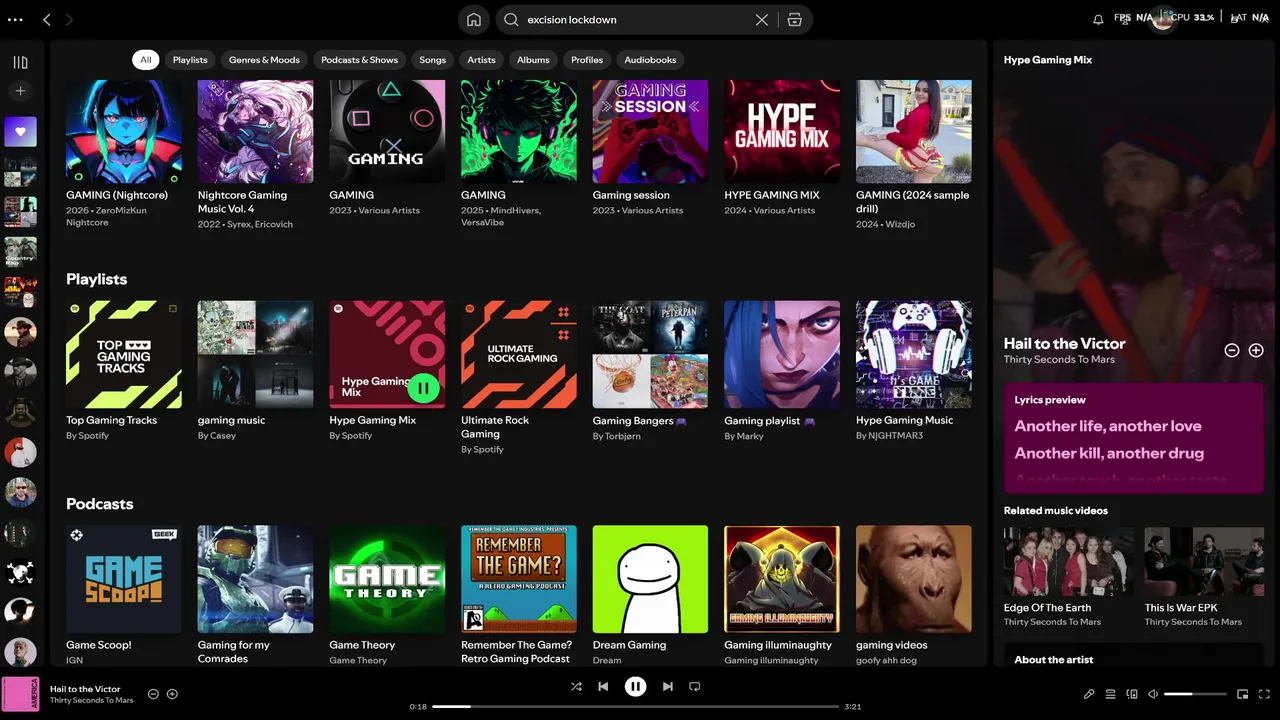This screenshot has width=1280, height=720.
Task: Skip to the previous track
Action: tap(603, 686)
